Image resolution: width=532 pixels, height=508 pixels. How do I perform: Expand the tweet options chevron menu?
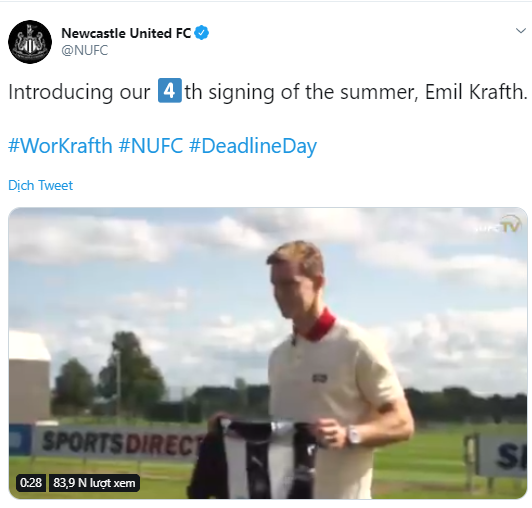tap(520, 31)
